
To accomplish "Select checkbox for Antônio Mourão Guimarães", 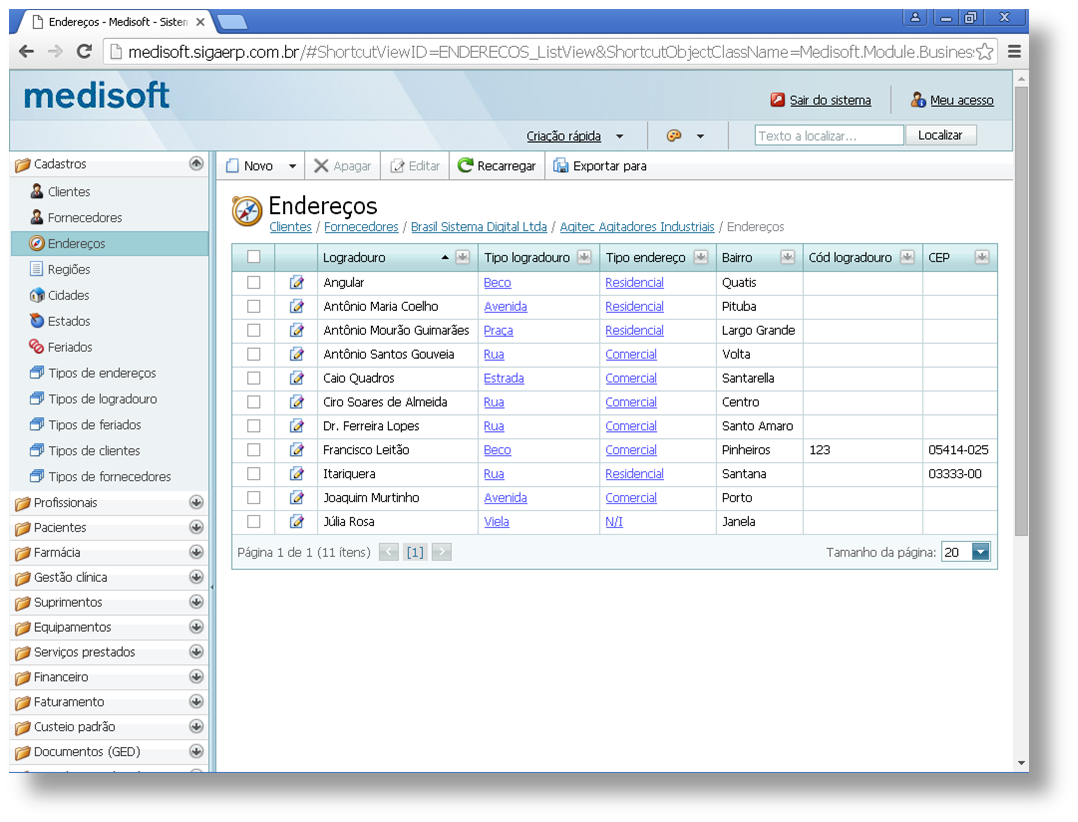I will (254, 331).
